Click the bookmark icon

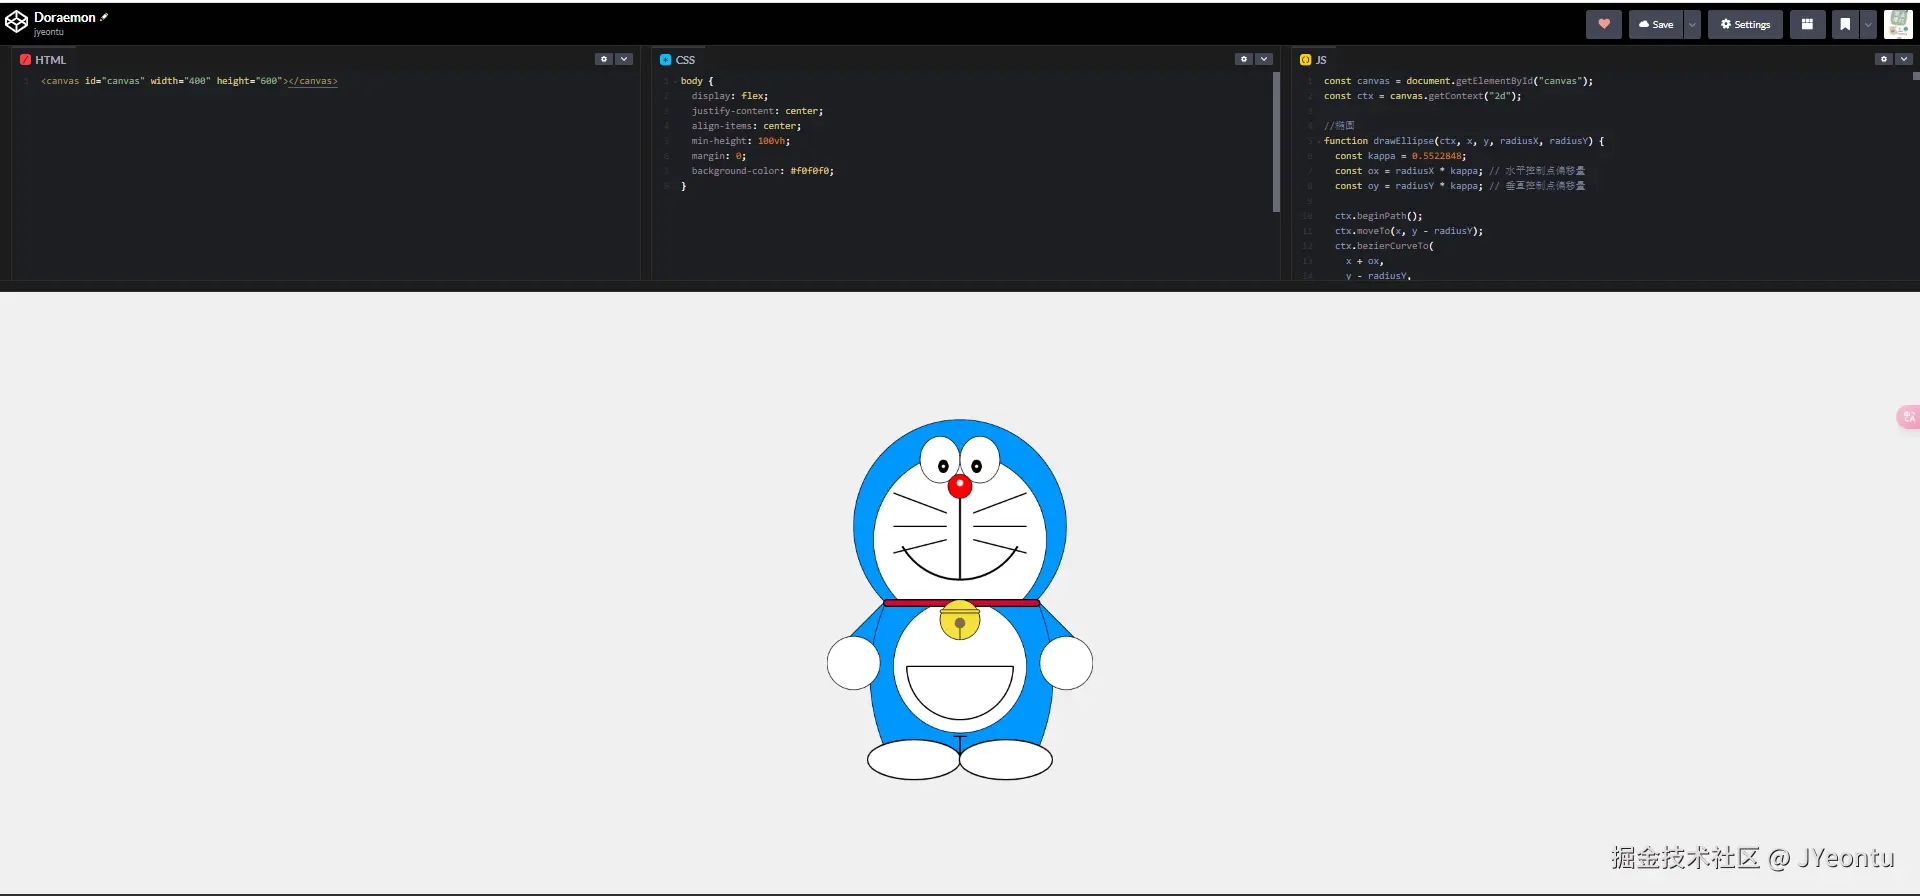point(1845,24)
